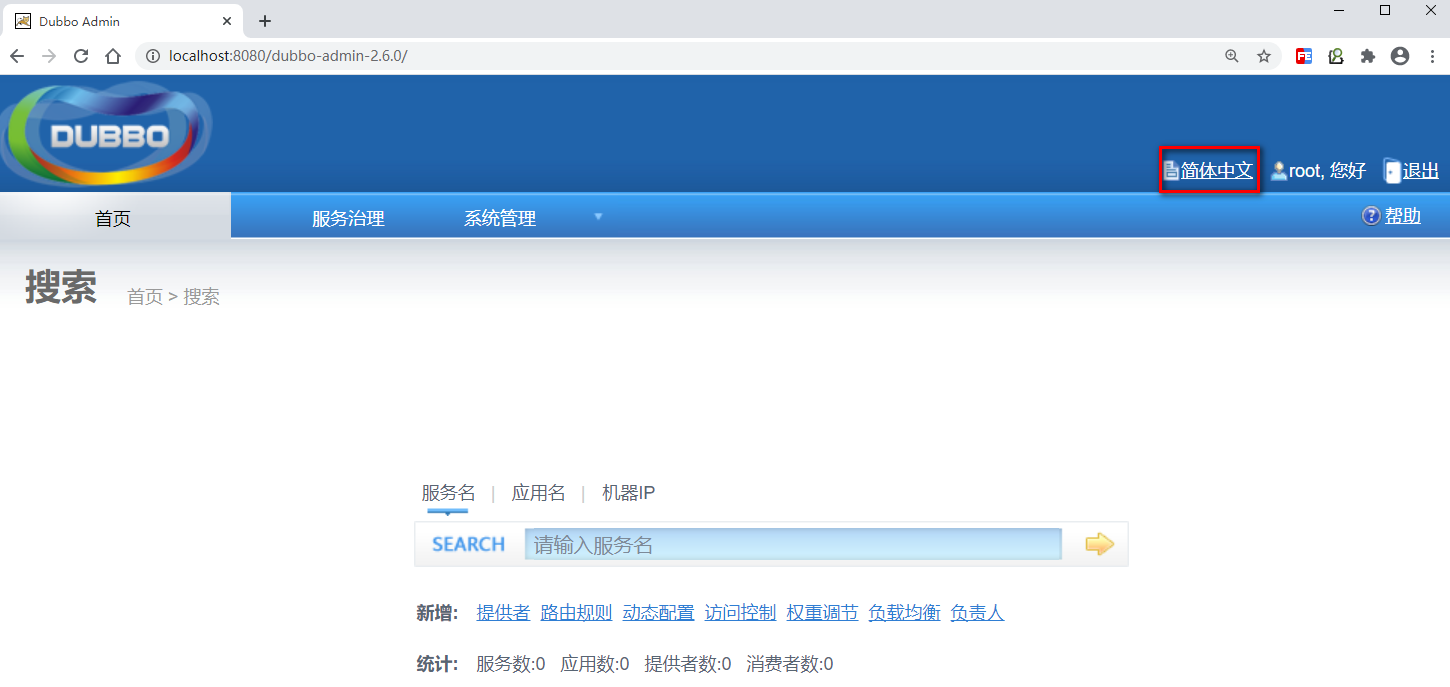Click the SEARCH label
This screenshot has height=687, width=1450.
[x=468, y=544]
